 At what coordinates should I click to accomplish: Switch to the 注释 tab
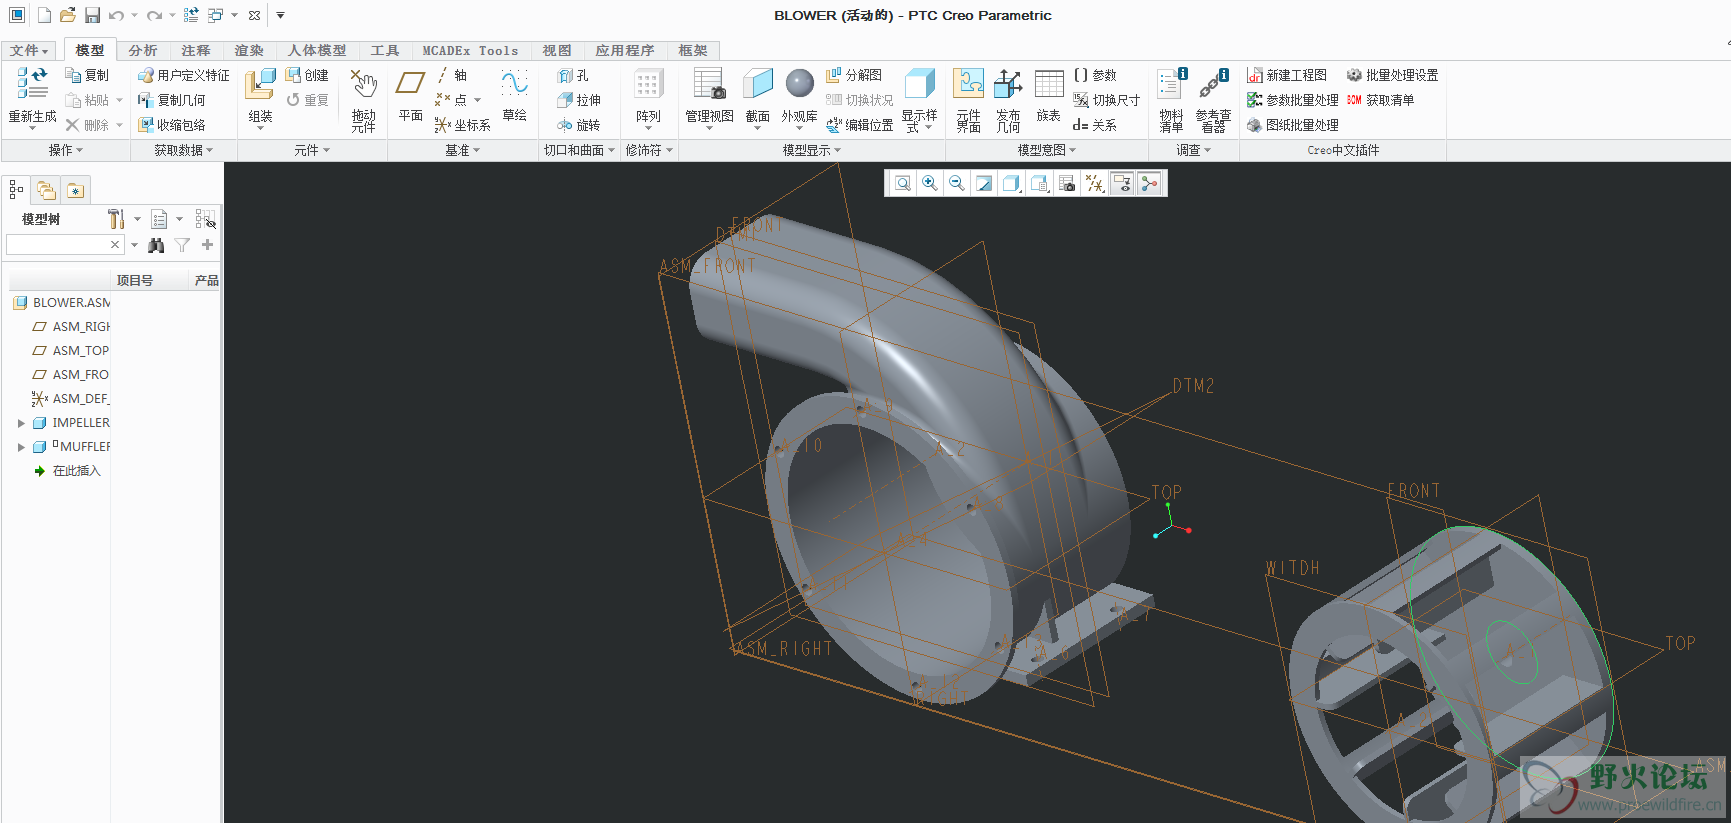[196, 50]
